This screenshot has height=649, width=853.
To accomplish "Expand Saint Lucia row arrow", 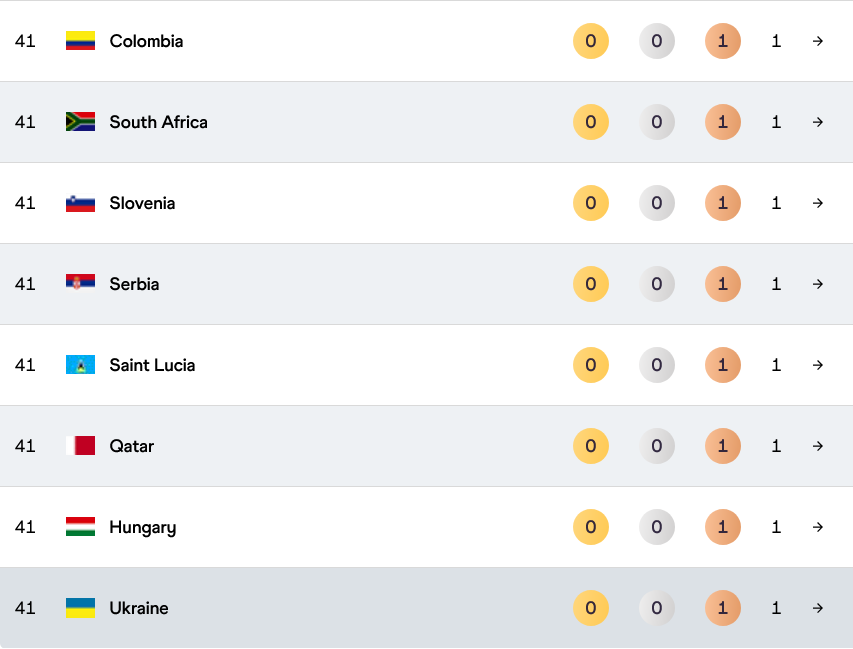I will coord(818,365).
